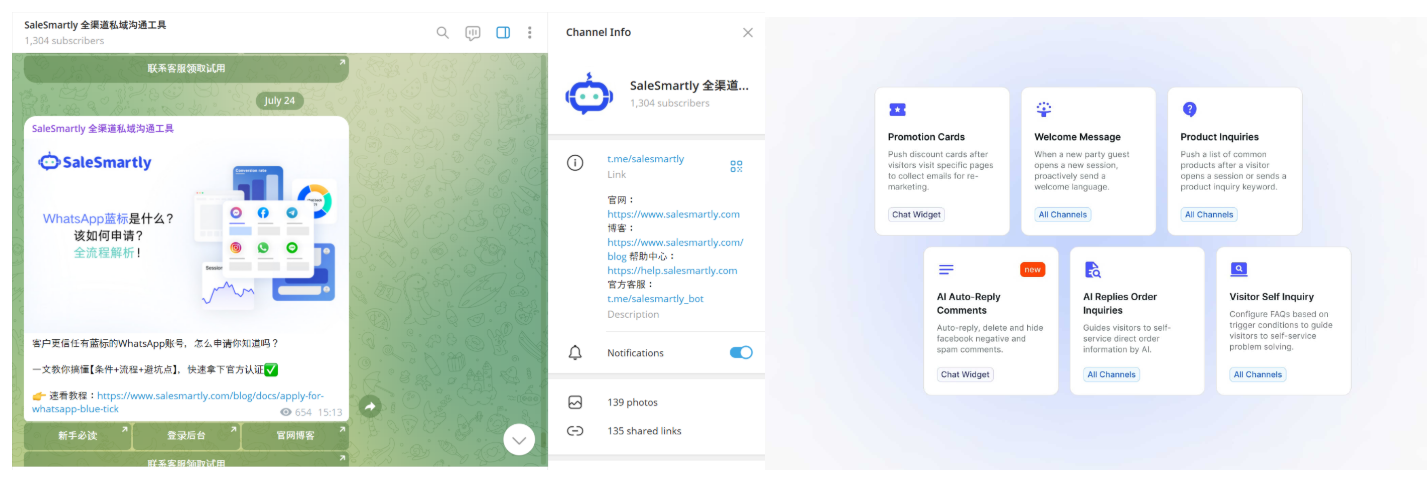Toggle the side panel layout icon

point(503,32)
